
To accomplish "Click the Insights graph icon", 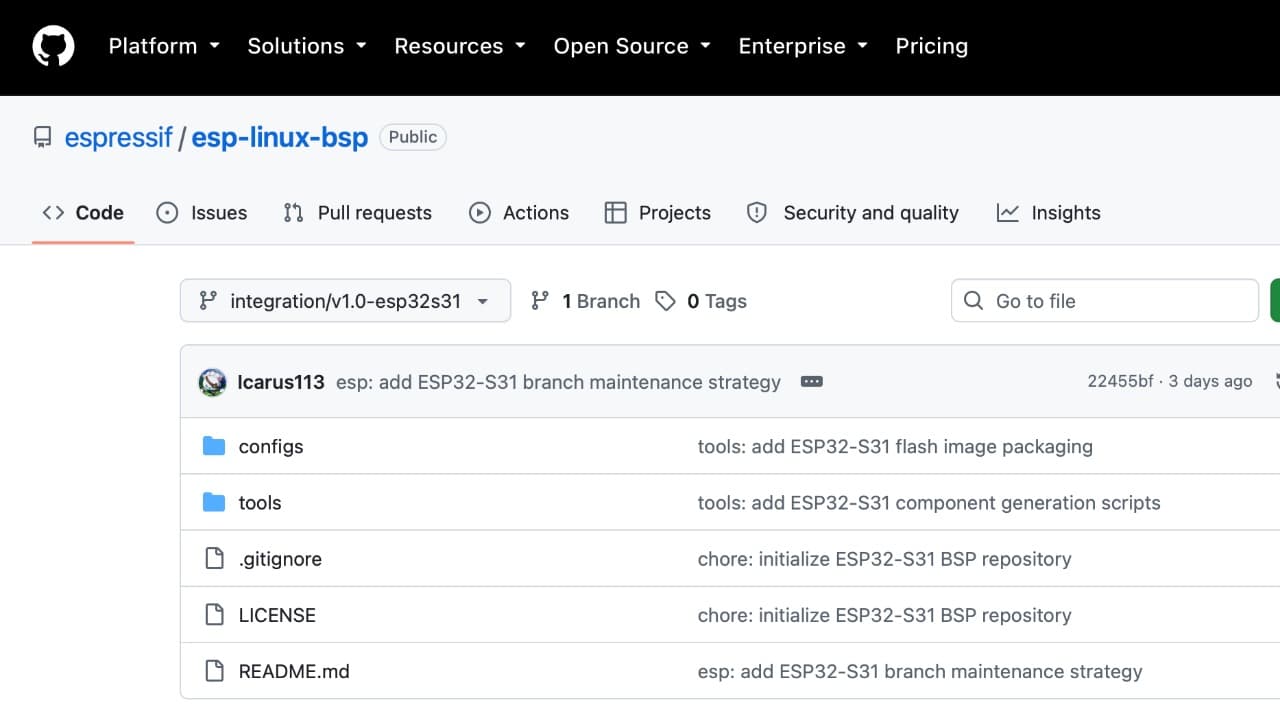I will pos(1008,213).
